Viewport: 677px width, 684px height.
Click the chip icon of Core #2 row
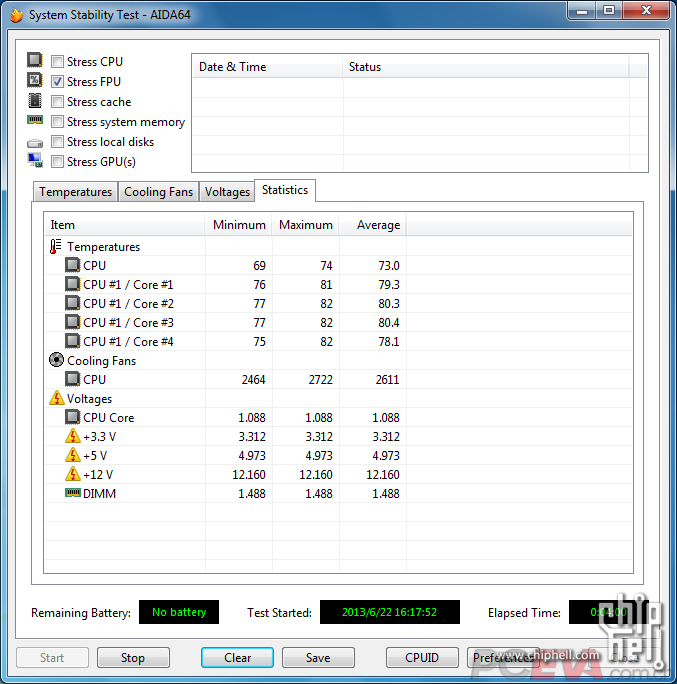pos(72,303)
